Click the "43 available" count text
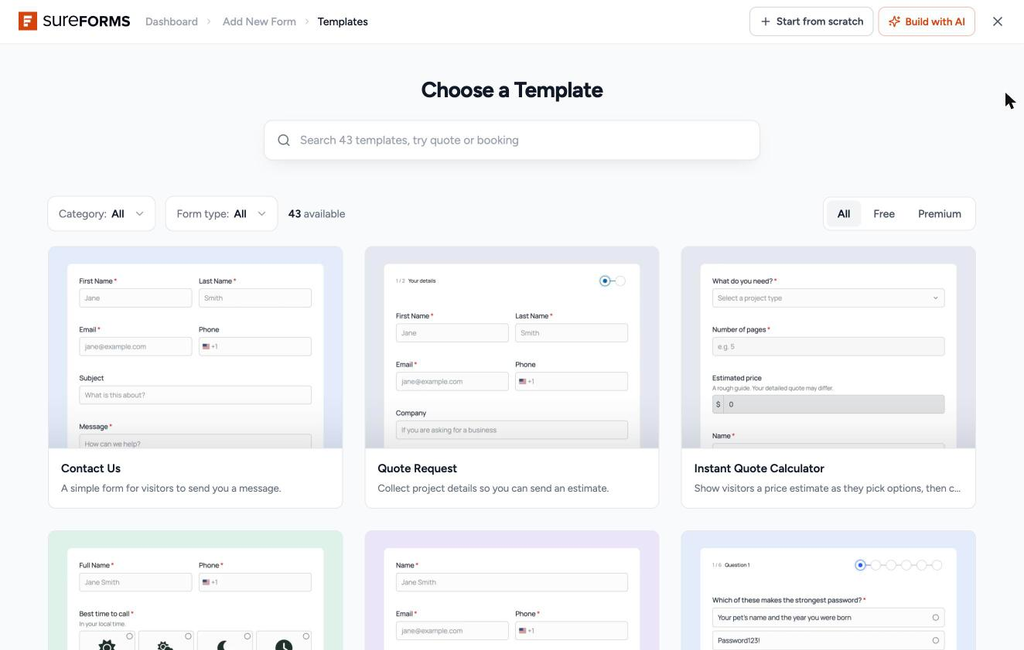Viewport: 1024px width, 650px height. pos(317,214)
